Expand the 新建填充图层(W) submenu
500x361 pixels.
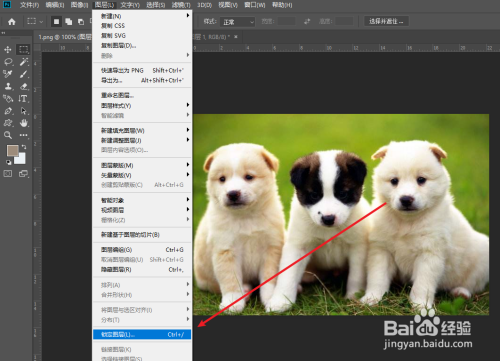click(142, 130)
